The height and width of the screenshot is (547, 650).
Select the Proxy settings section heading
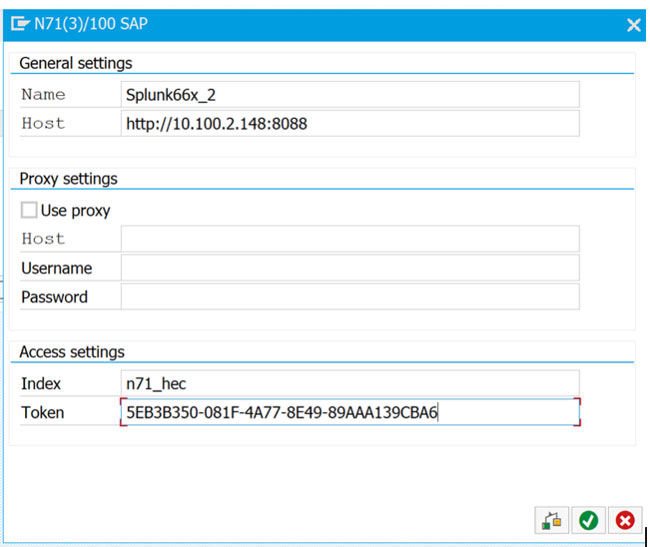[68, 179]
